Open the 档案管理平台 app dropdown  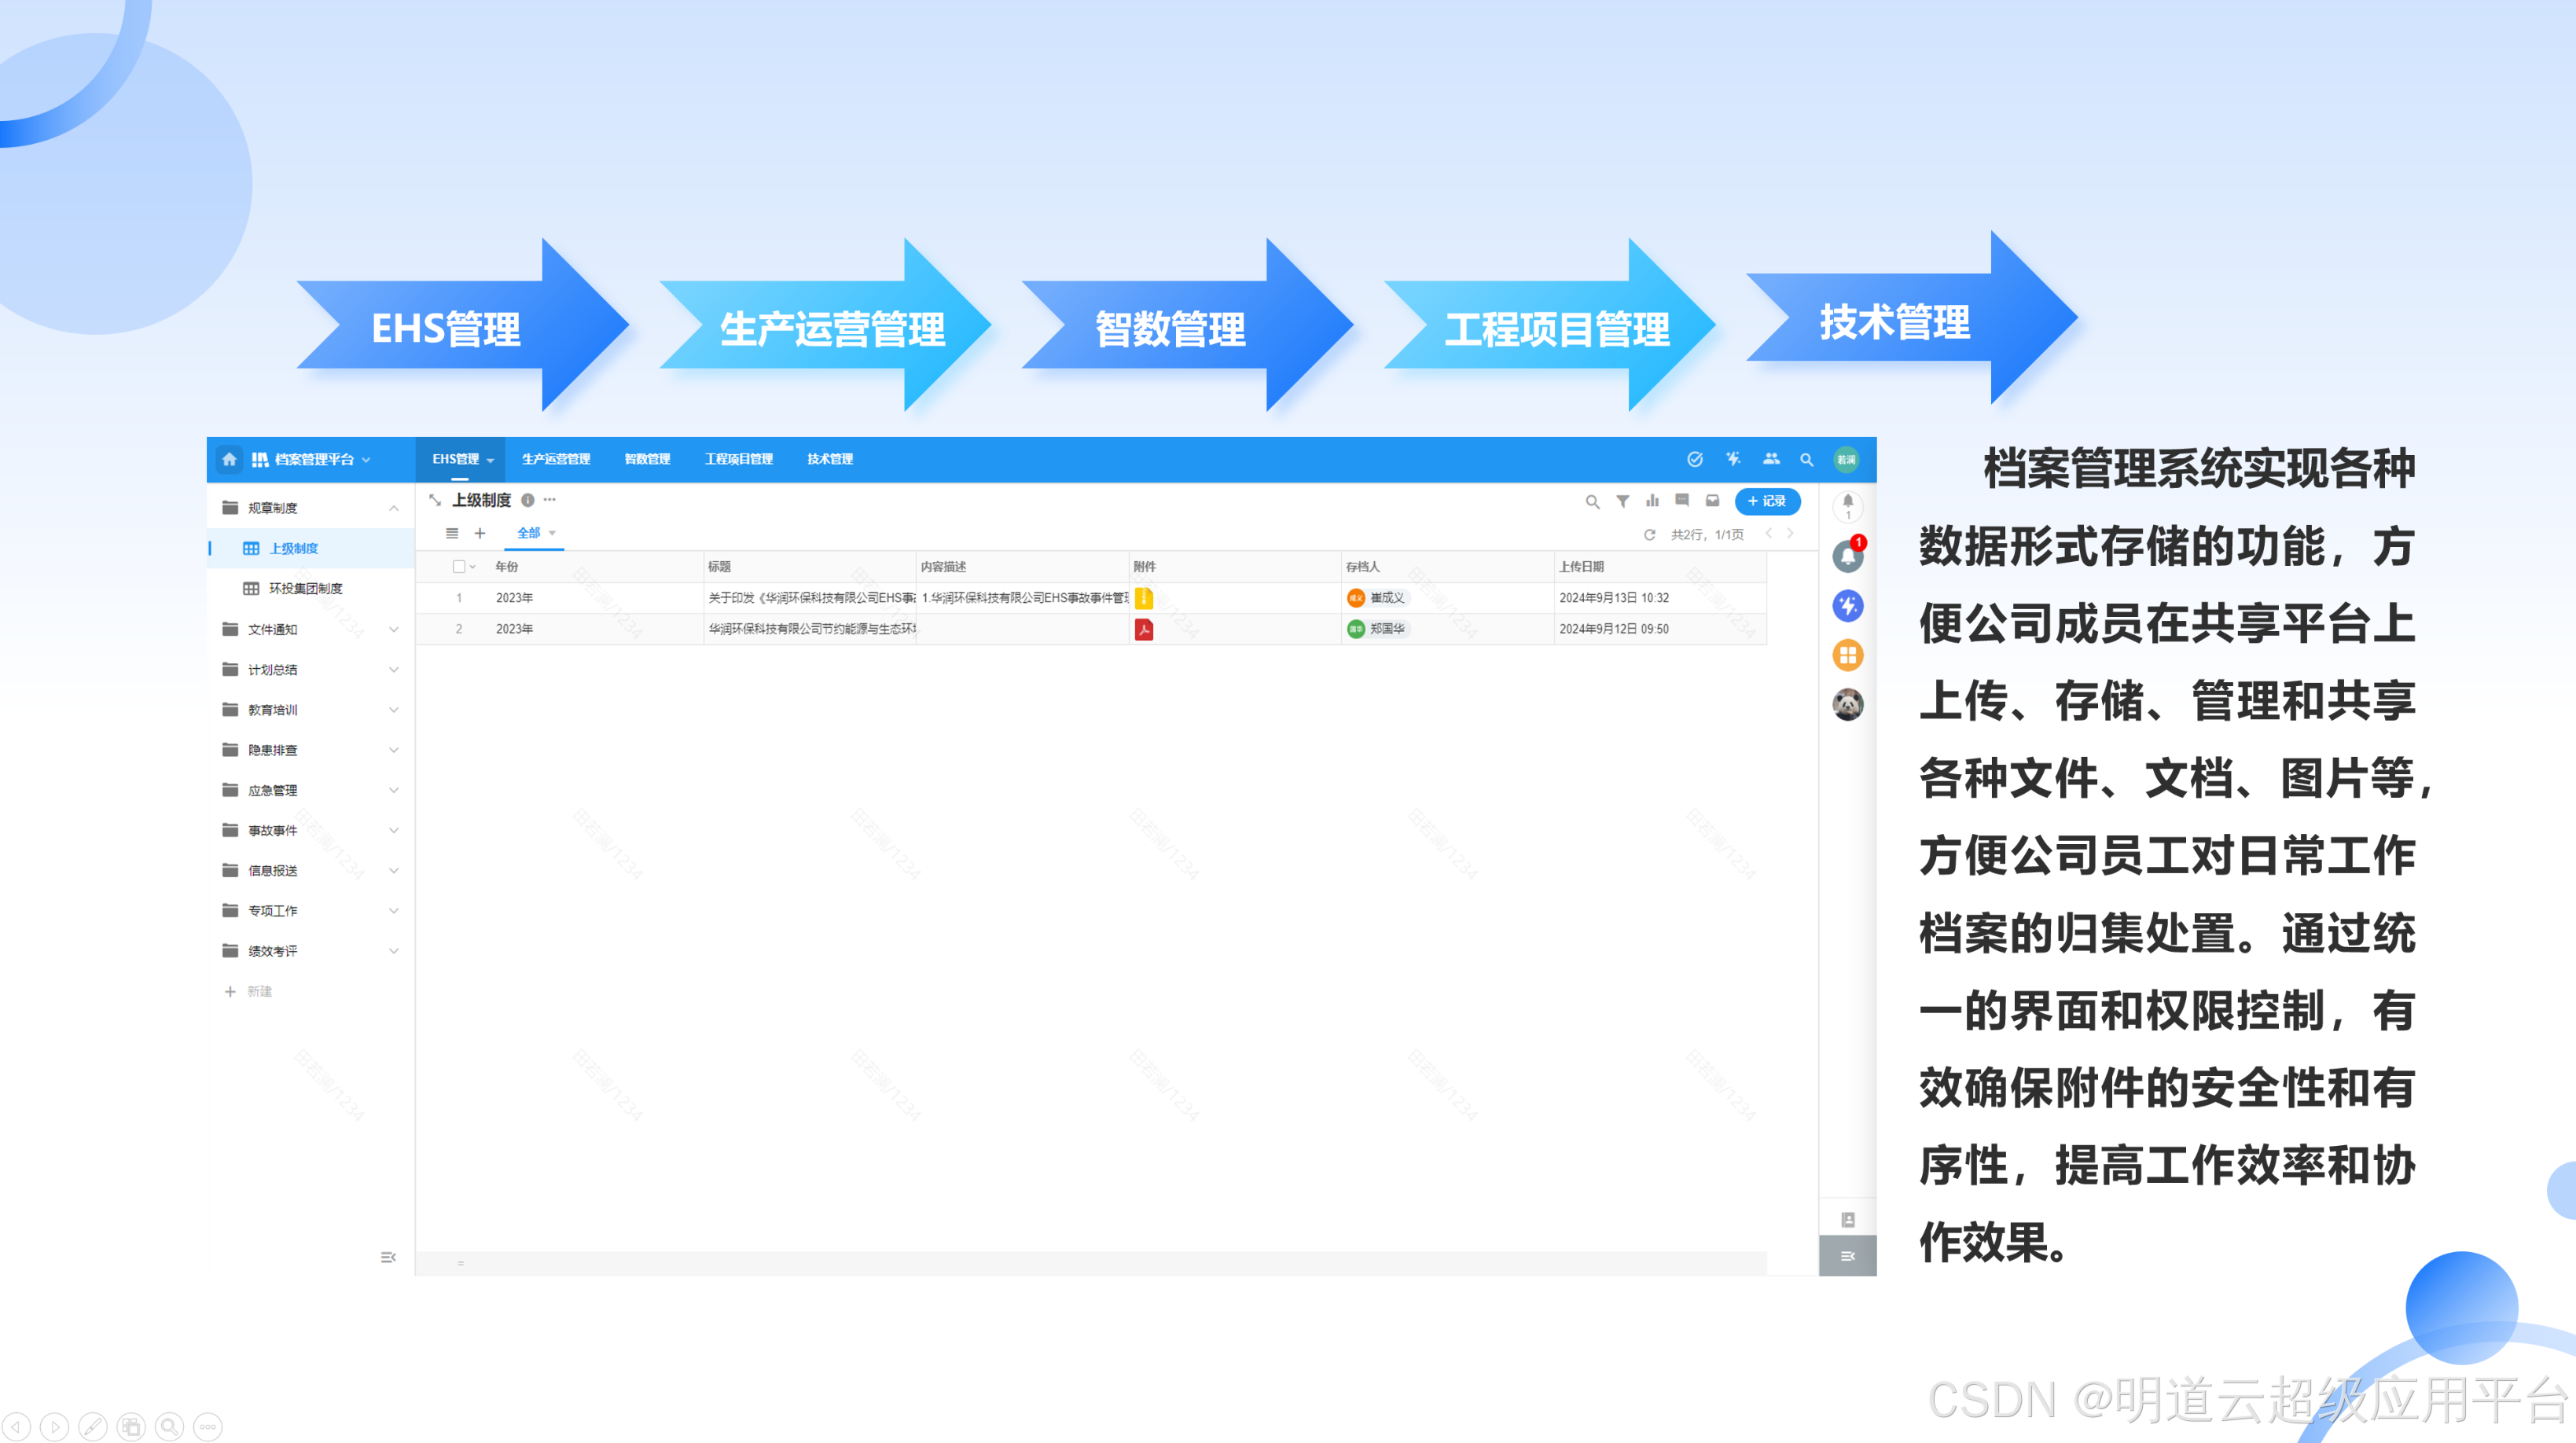[x=314, y=459]
